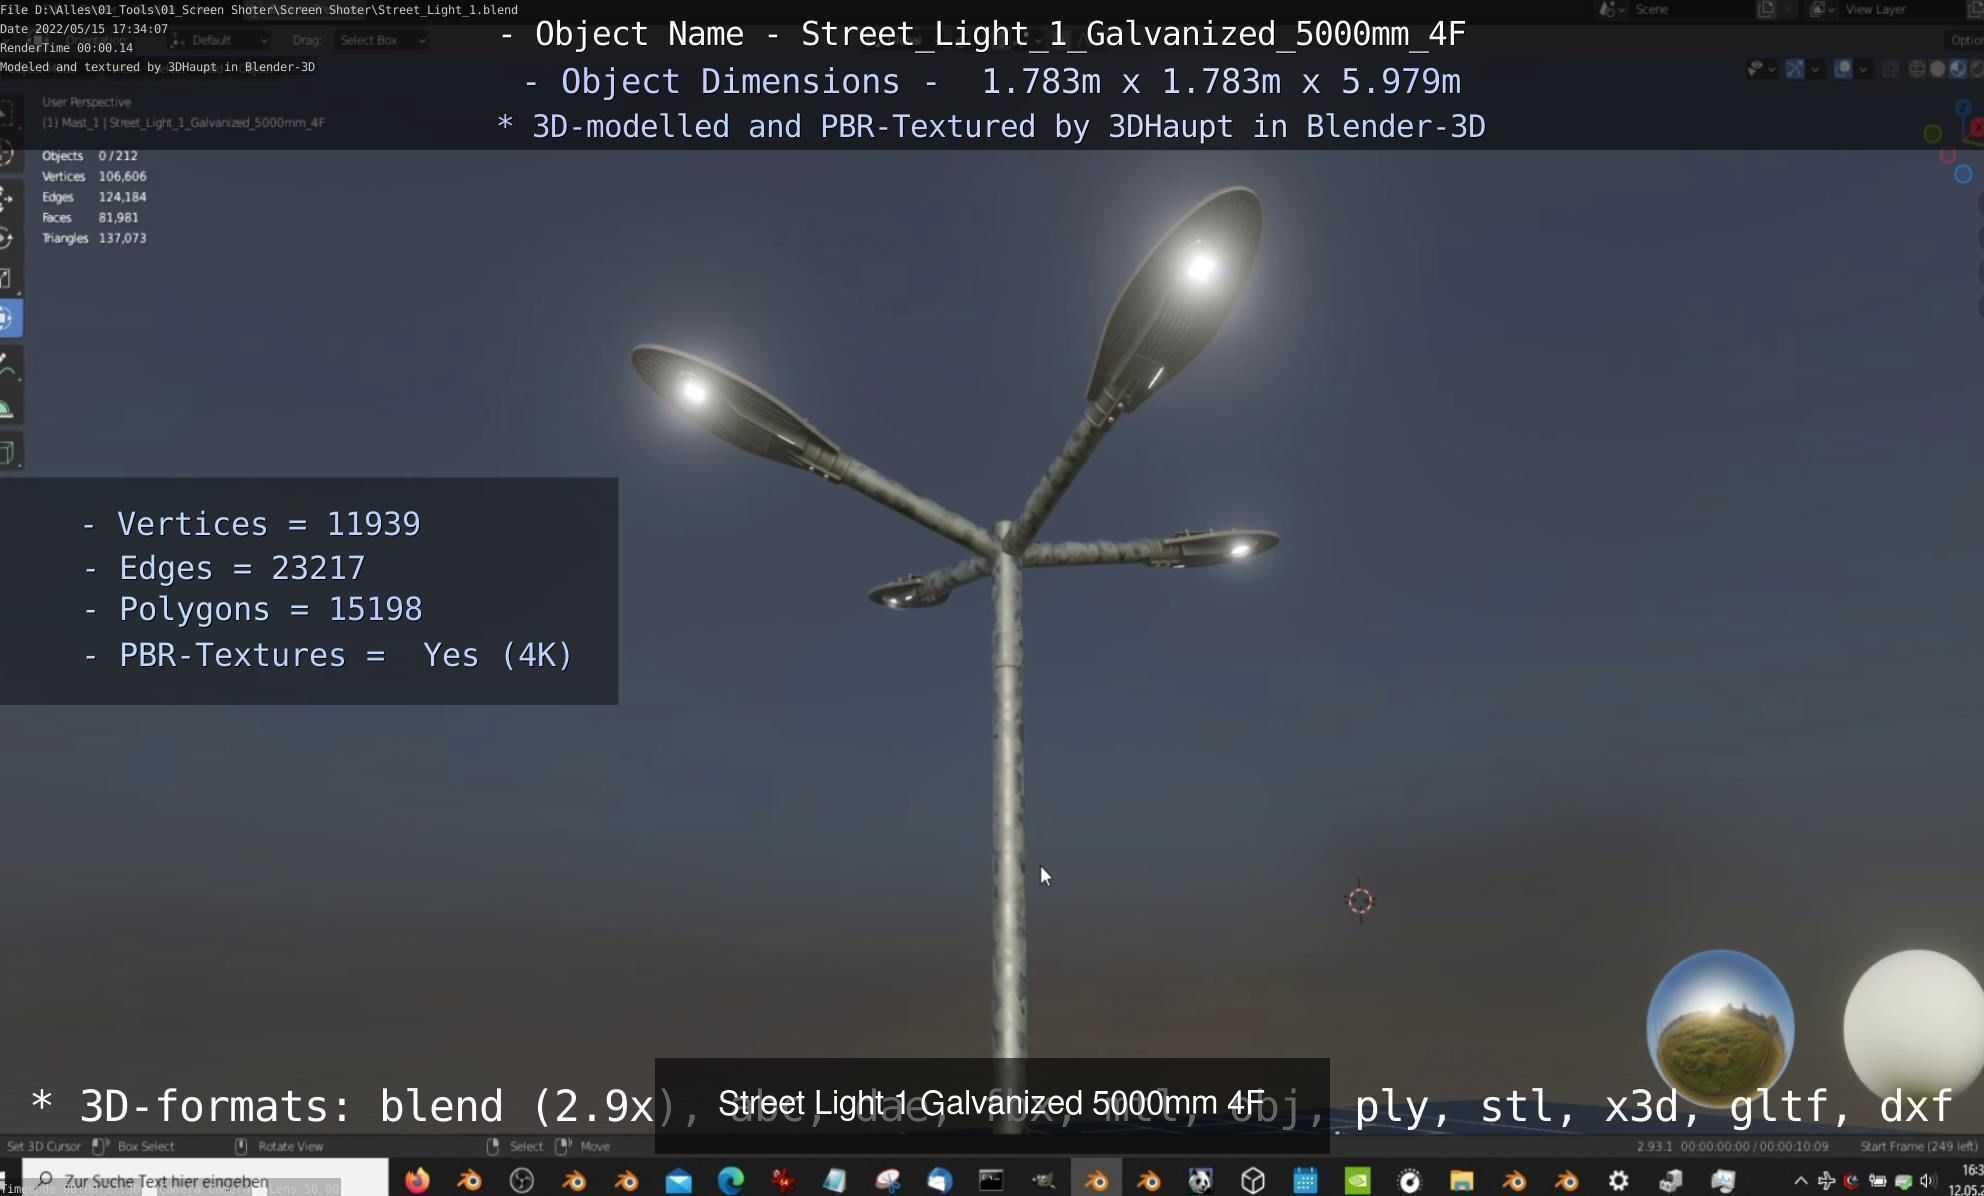Screen dimensions: 1984x1196
Task: Open the Options popover button
Action: [1966, 40]
